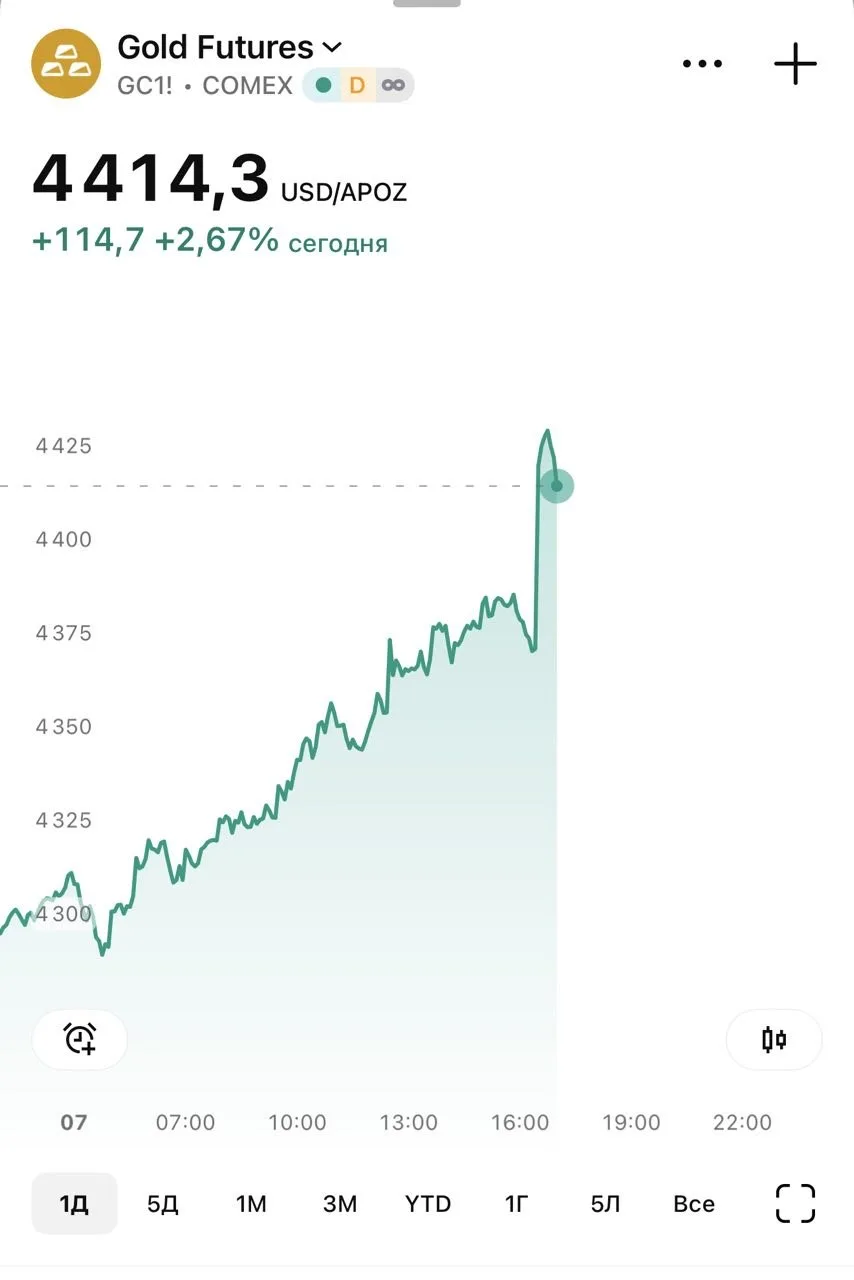Expand the Gold Futures chevron dropdown

[x=332, y=47]
